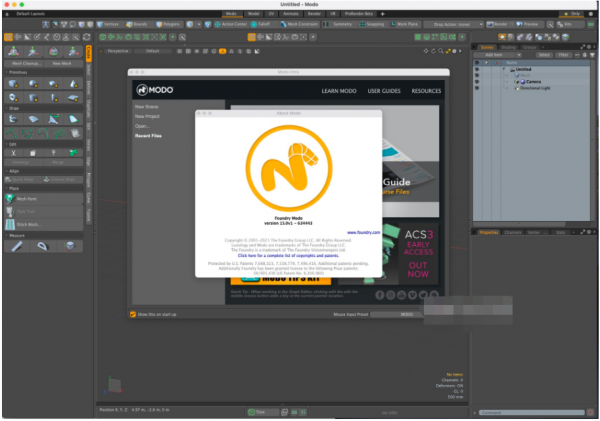Click the search magnifier beside Kits
The image size is (600, 421).
(x=550, y=24)
